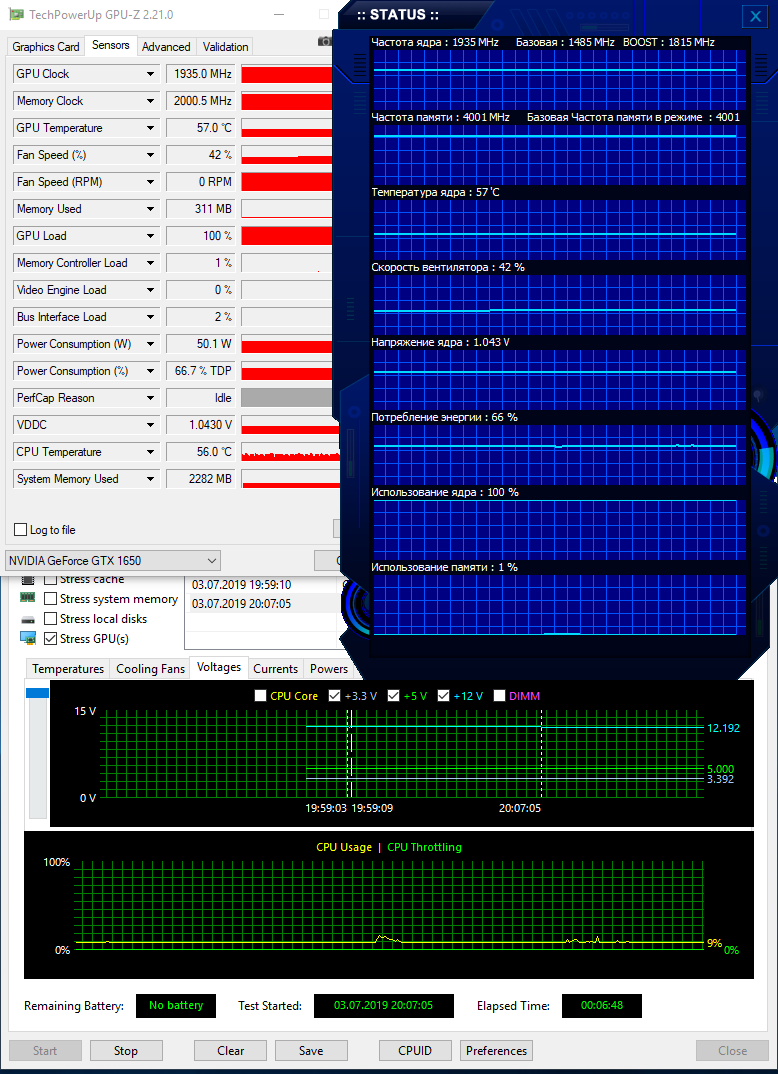This screenshot has width=778, height=1074.
Task: Check the DIMM voltage checkbox
Action: pyautogui.click(x=499, y=696)
